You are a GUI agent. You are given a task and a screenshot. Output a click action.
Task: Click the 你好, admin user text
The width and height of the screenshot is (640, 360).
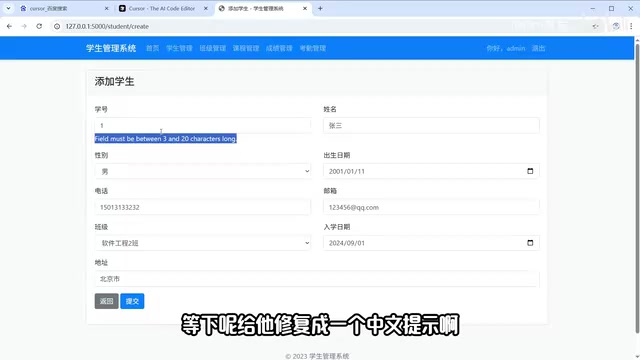506,48
